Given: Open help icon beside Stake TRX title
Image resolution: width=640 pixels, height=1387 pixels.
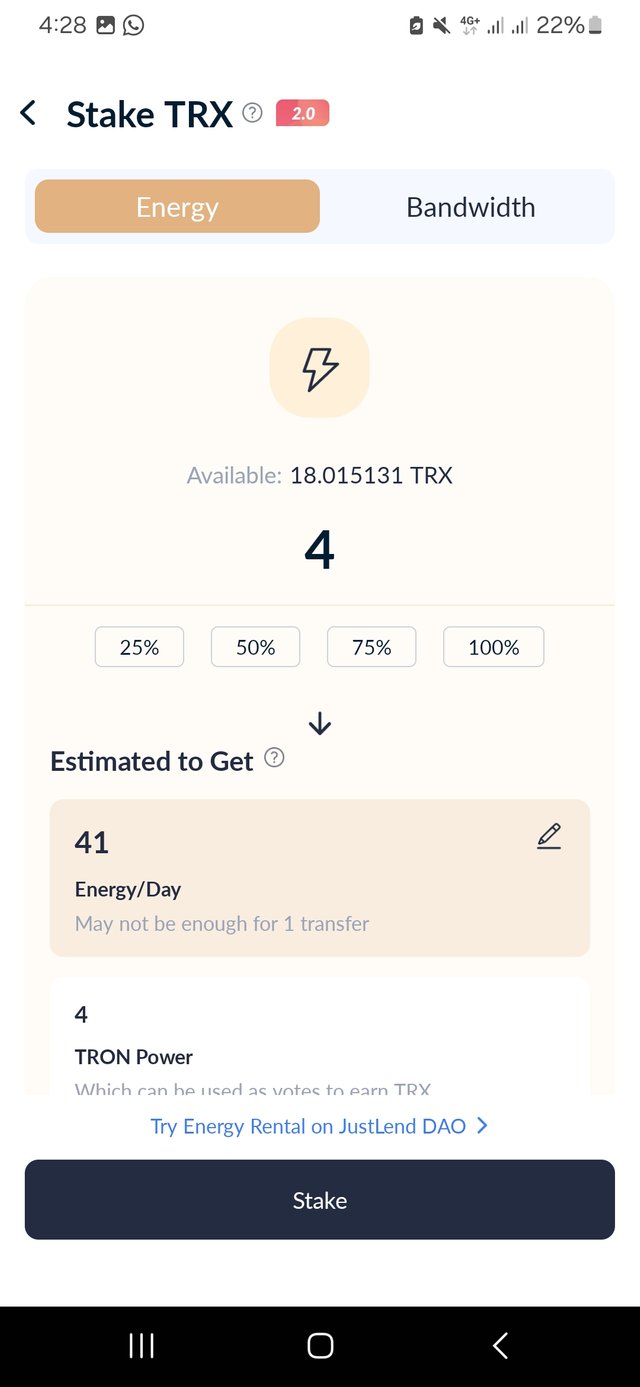Looking at the screenshot, I should 253,113.
